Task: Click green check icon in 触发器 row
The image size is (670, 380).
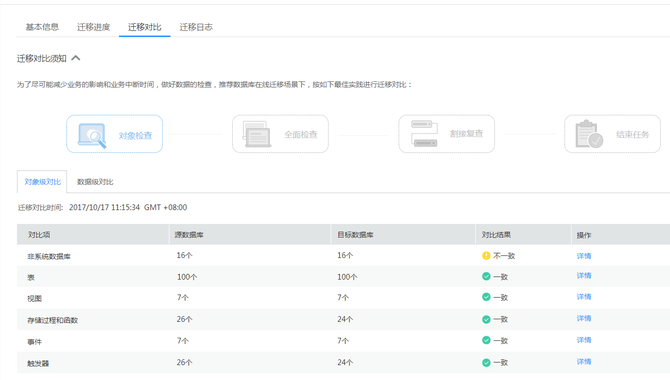Action: pos(486,362)
